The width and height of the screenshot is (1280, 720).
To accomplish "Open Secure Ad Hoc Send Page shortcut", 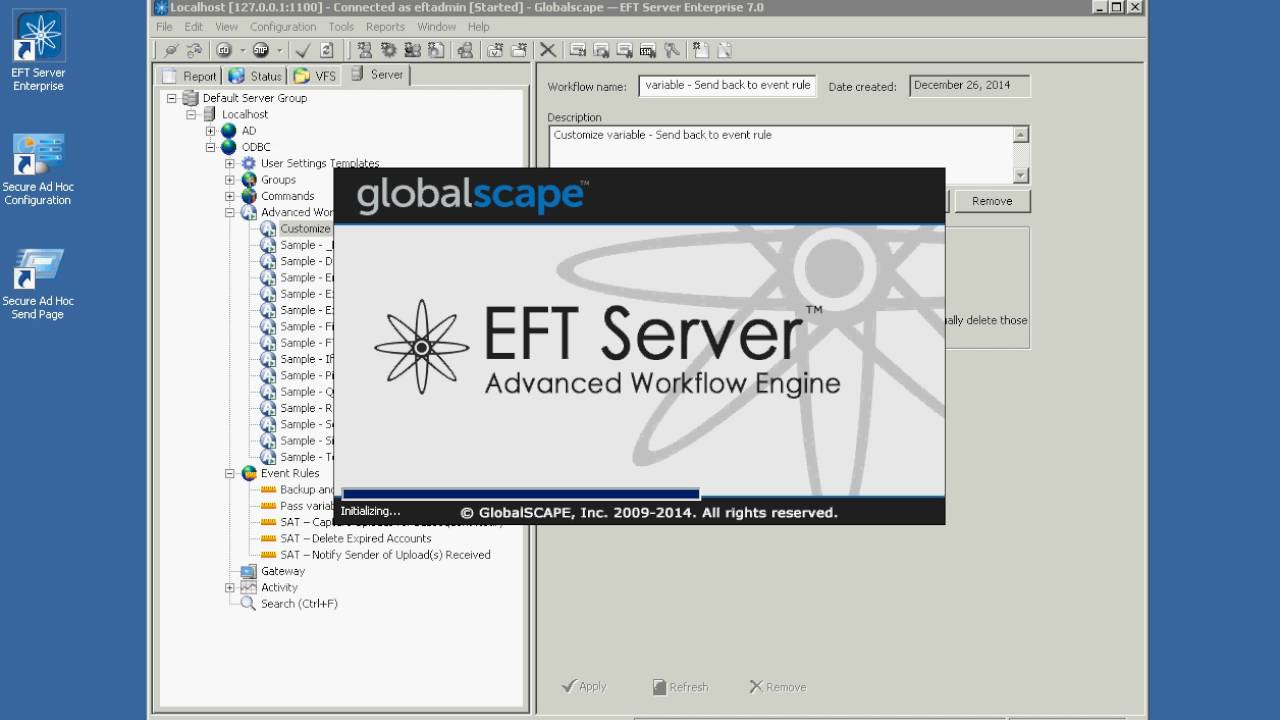I will [x=38, y=285].
